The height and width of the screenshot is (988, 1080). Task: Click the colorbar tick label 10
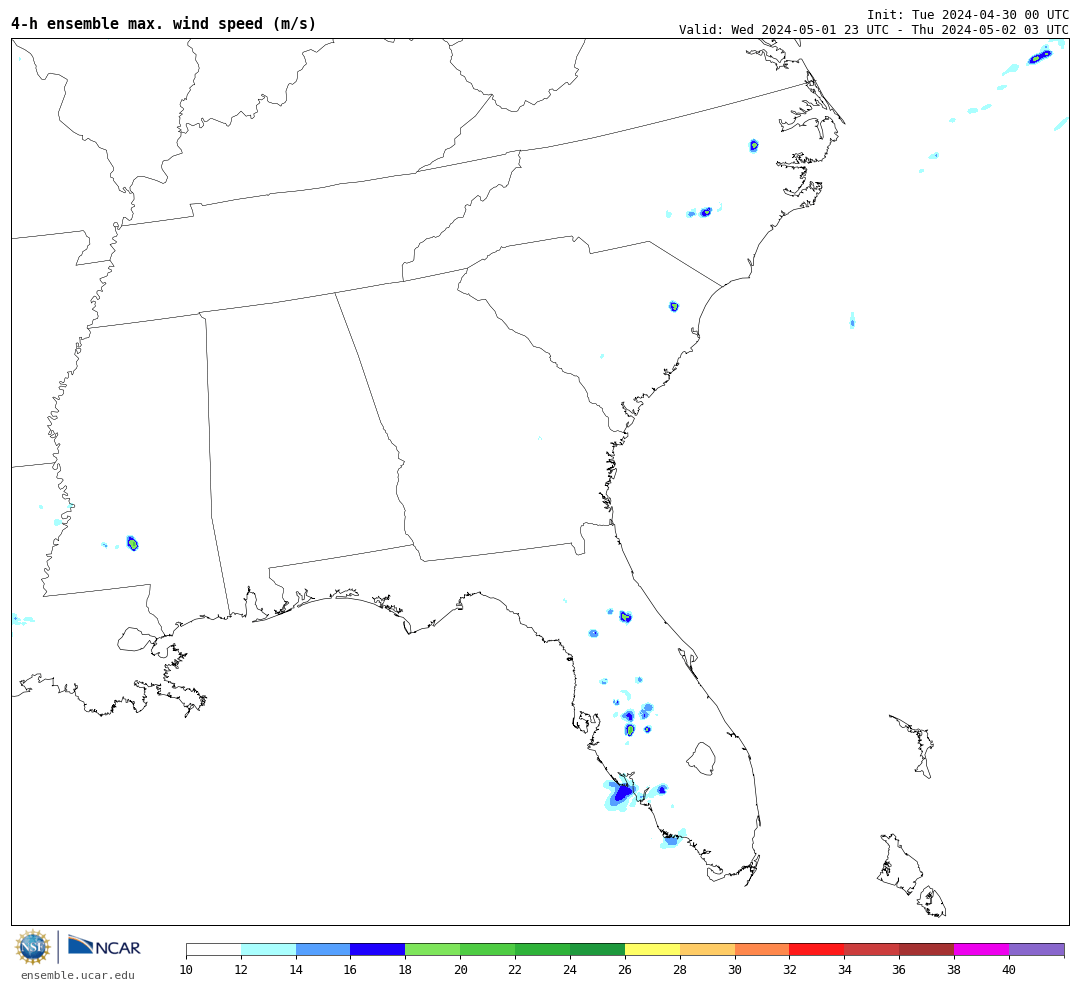tap(186, 970)
